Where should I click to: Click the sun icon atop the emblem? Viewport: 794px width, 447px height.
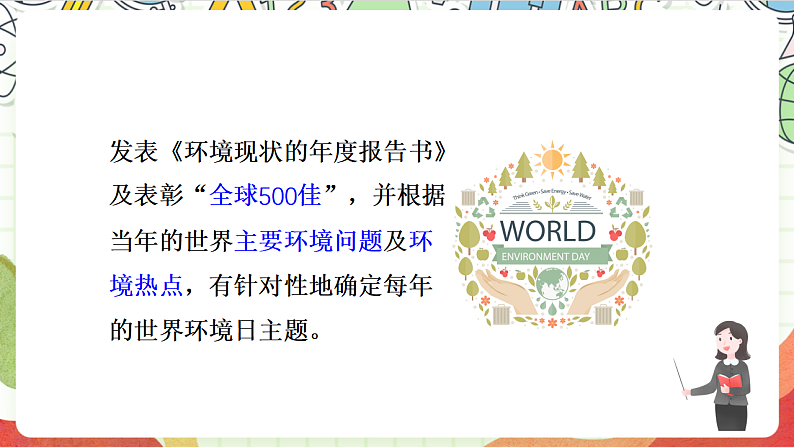(552, 159)
